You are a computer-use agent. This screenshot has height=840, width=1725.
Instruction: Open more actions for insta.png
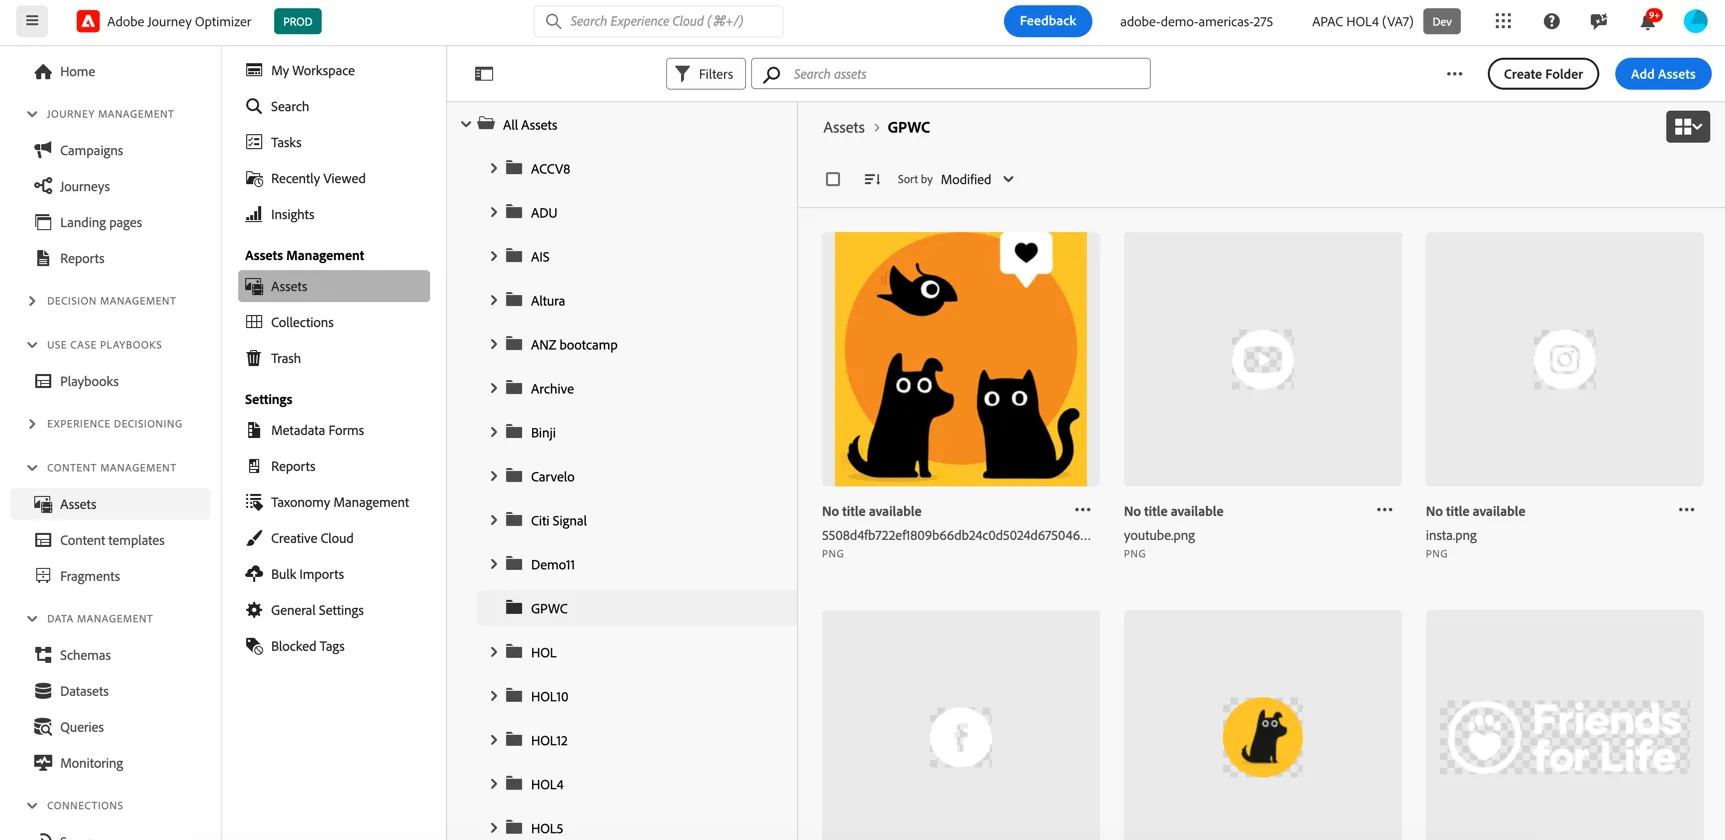click(x=1686, y=510)
